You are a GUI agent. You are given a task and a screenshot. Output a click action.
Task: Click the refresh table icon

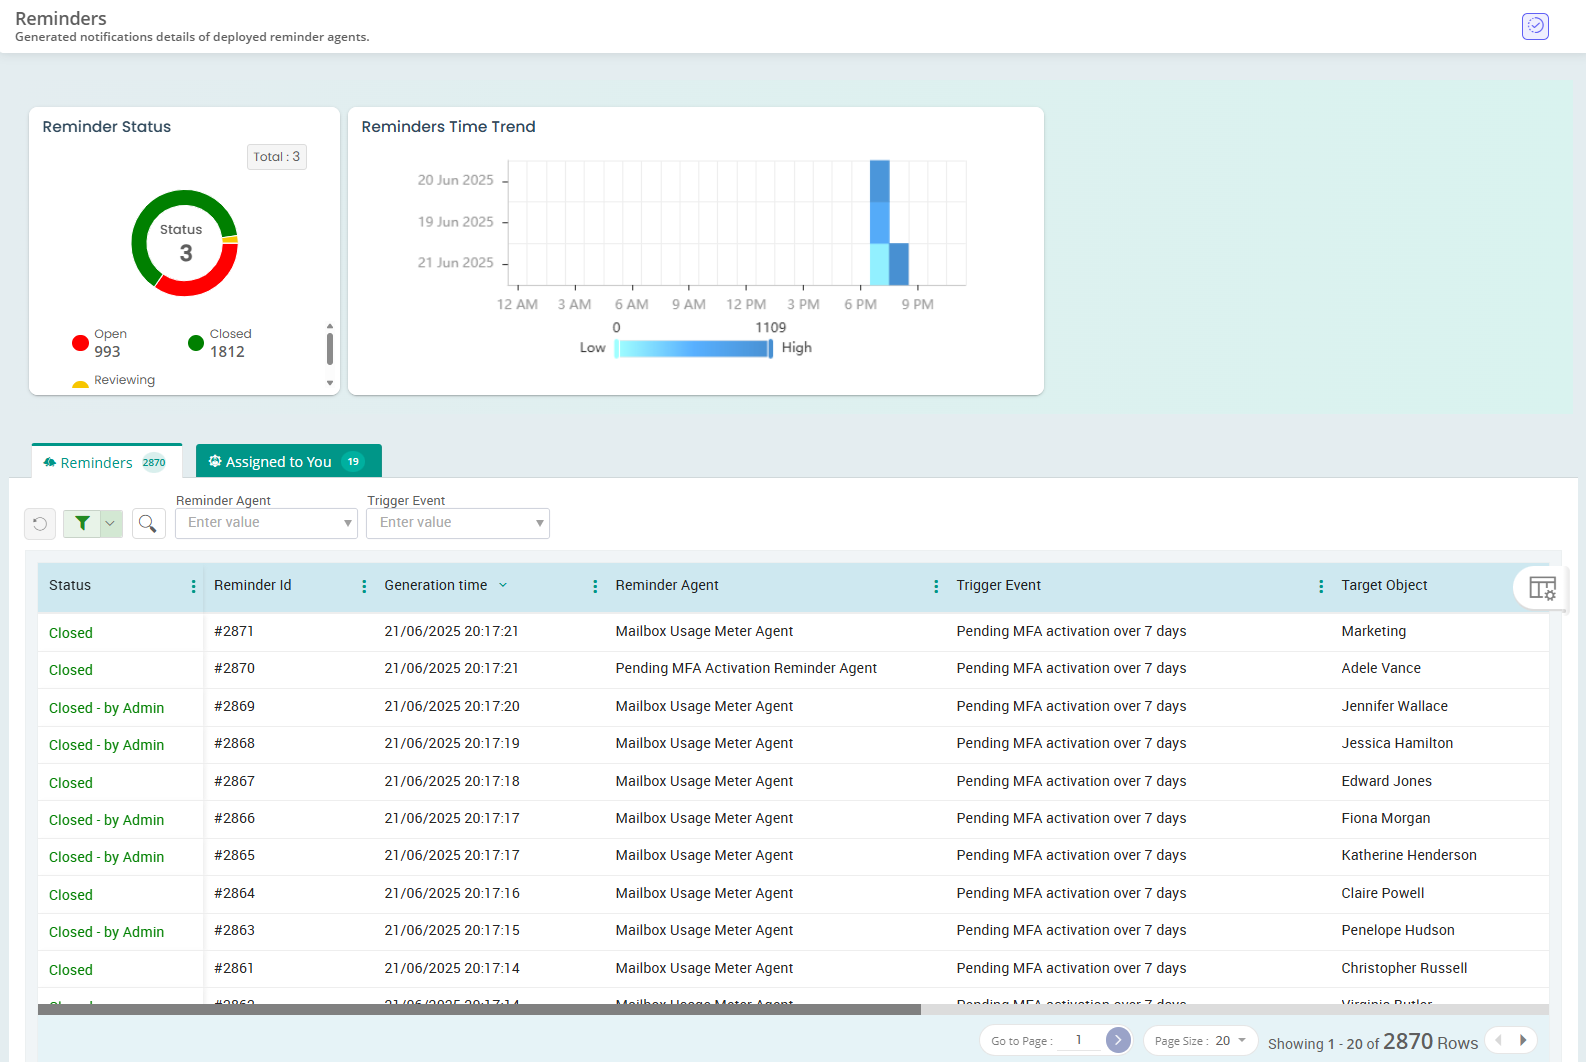click(40, 523)
